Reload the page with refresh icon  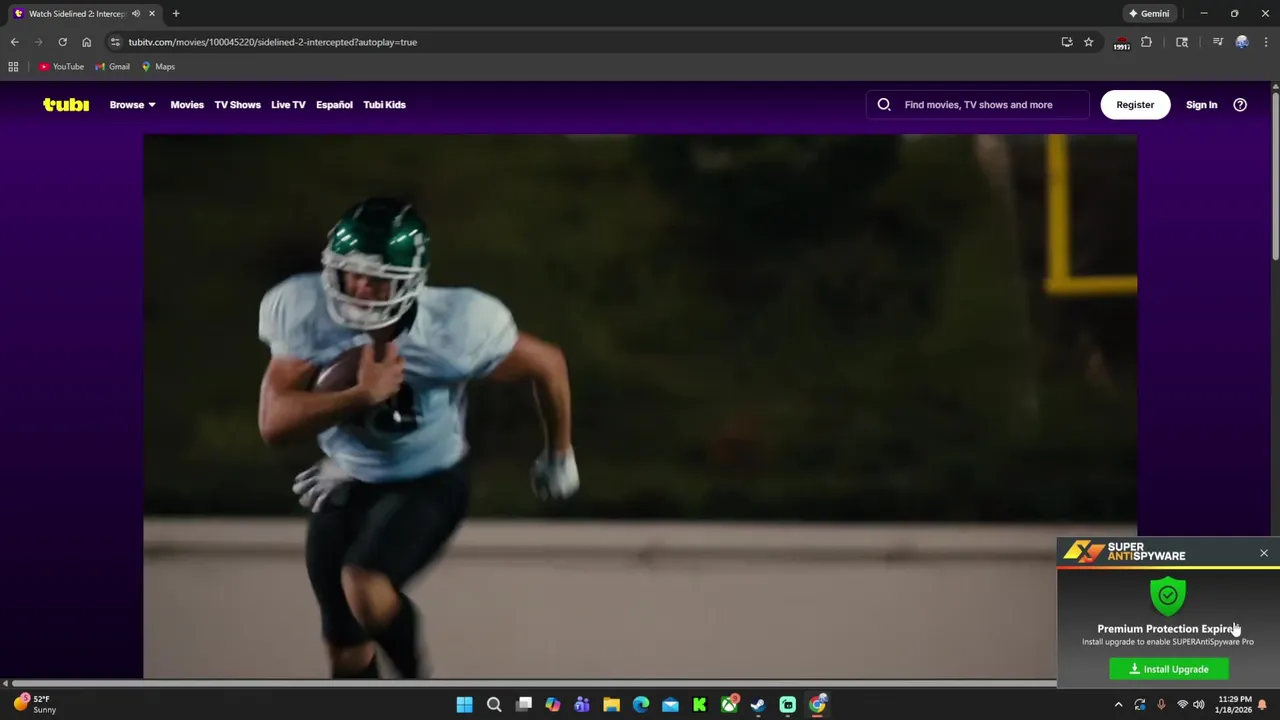[x=62, y=42]
